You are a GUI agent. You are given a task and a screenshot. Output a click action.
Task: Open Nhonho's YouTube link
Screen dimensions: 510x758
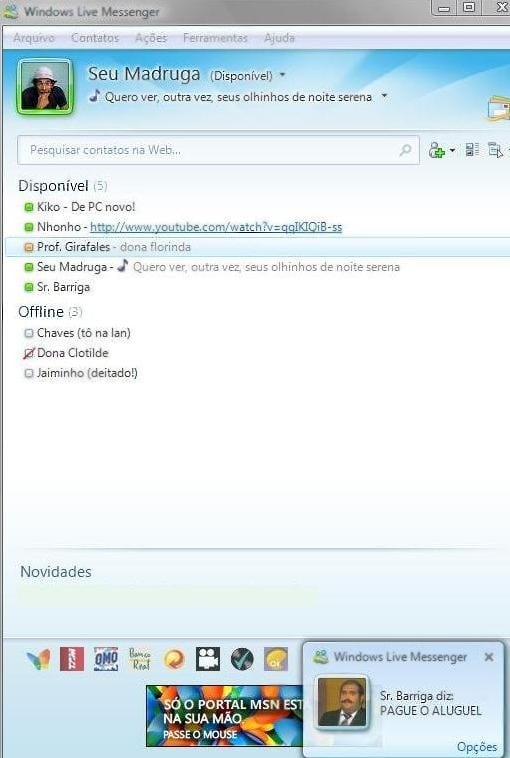[216, 227]
